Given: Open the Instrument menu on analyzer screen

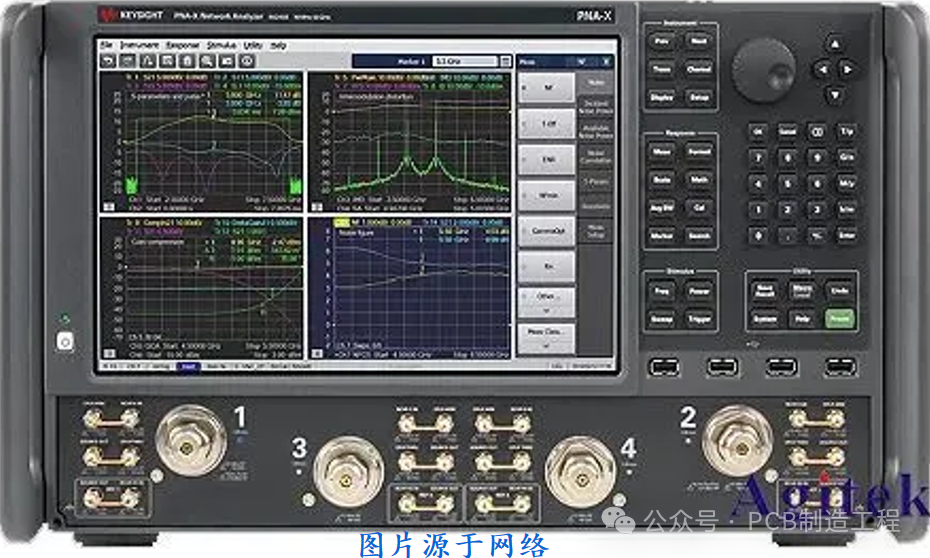Looking at the screenshot, I should (x=139, y=45).
